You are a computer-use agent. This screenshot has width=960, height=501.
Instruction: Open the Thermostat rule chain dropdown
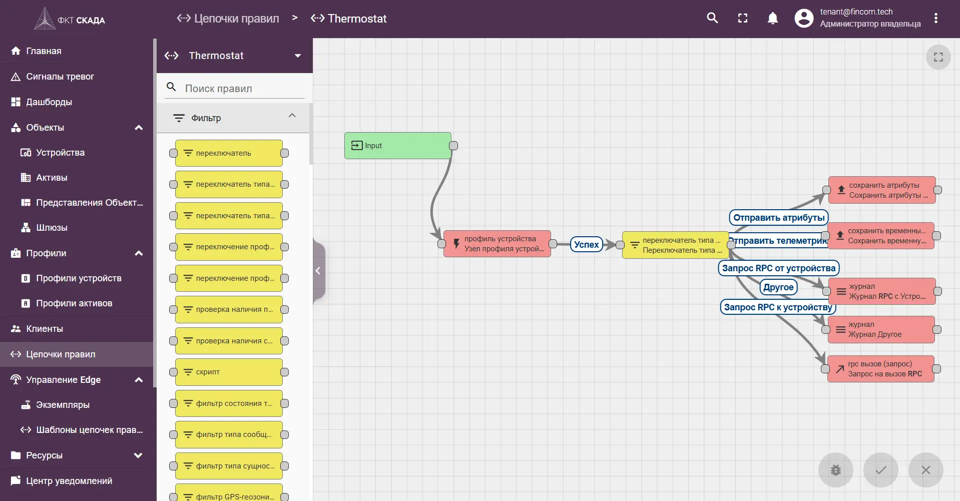pyautogui.click(x=298, y=56)
